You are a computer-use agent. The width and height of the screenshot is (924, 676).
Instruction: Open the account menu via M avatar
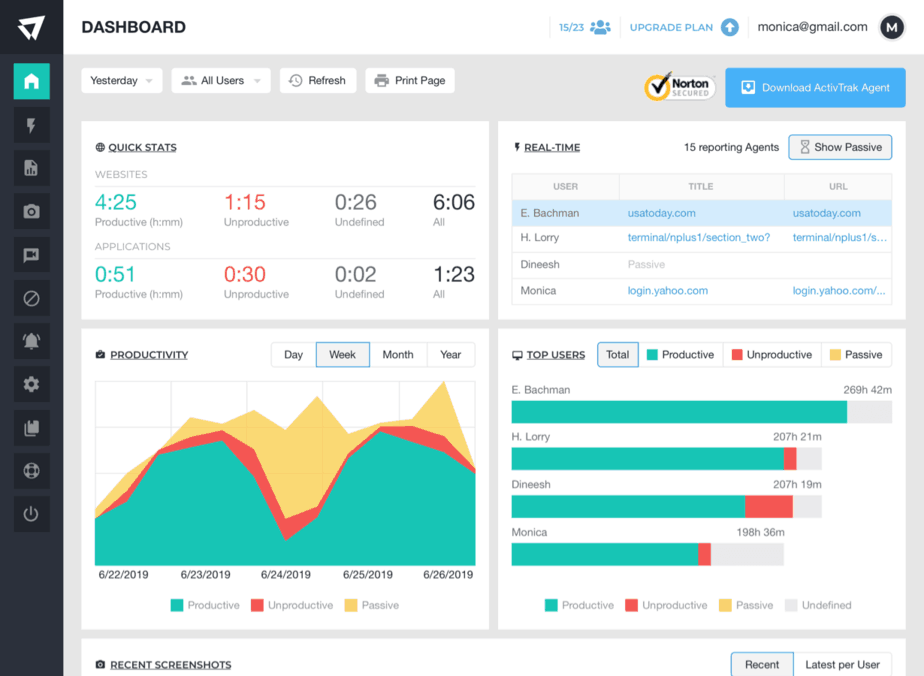tap(891, 28)
